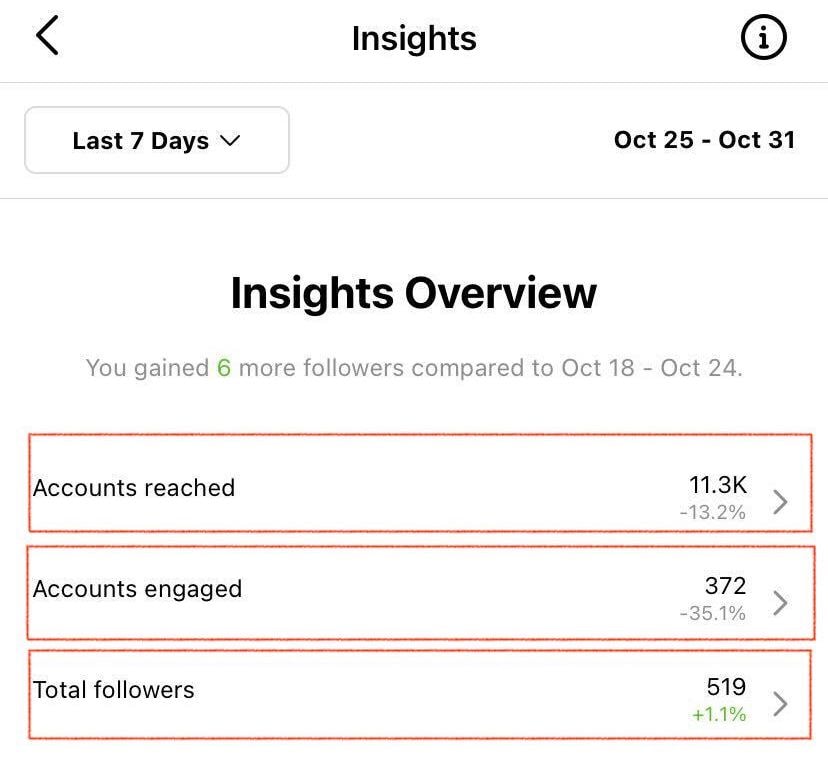This screenshot has width=828, height=770.
Task: Tap the -13.2% reach change figure
Action: (712, 513)
